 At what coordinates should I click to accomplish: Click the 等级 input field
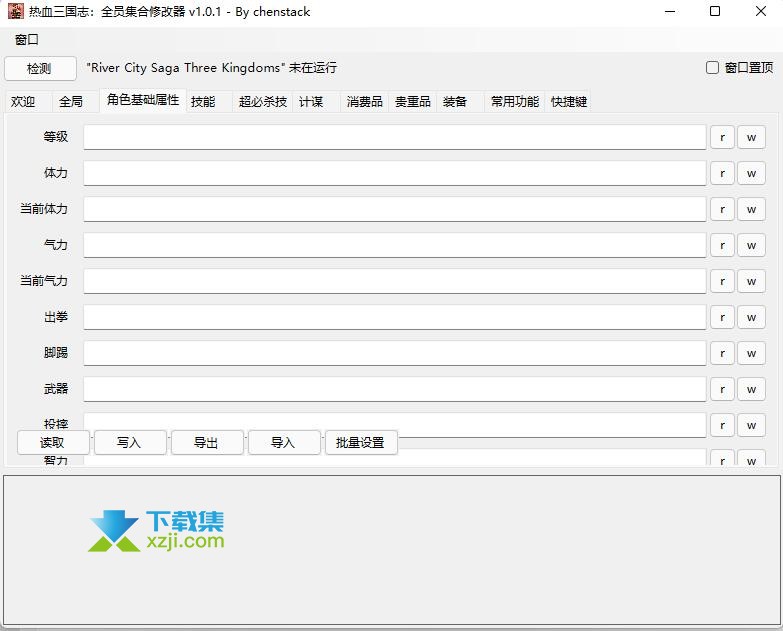(x=394, y=137)
